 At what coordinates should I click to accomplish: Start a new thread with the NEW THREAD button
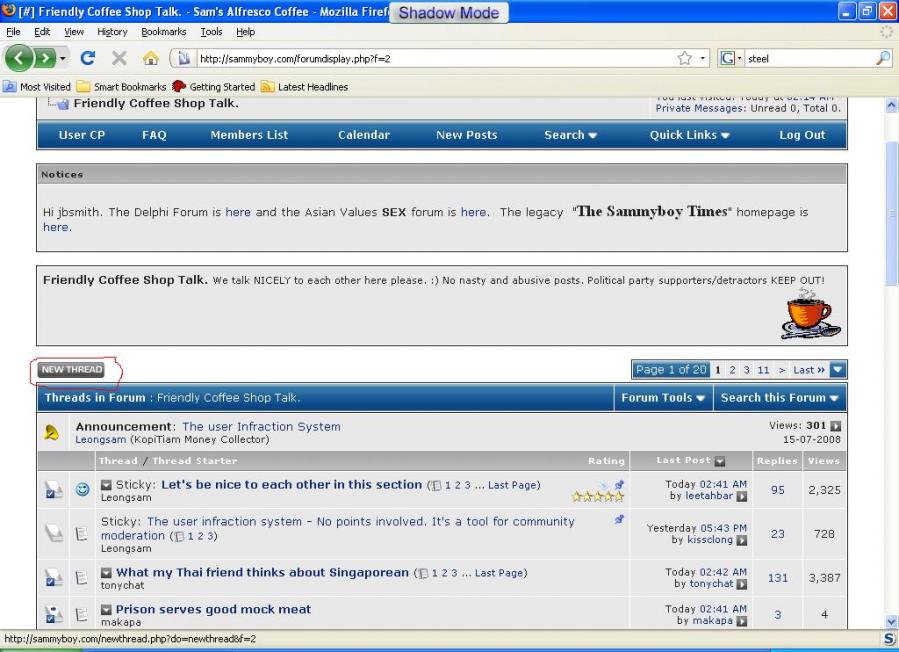tap(72, 370)
